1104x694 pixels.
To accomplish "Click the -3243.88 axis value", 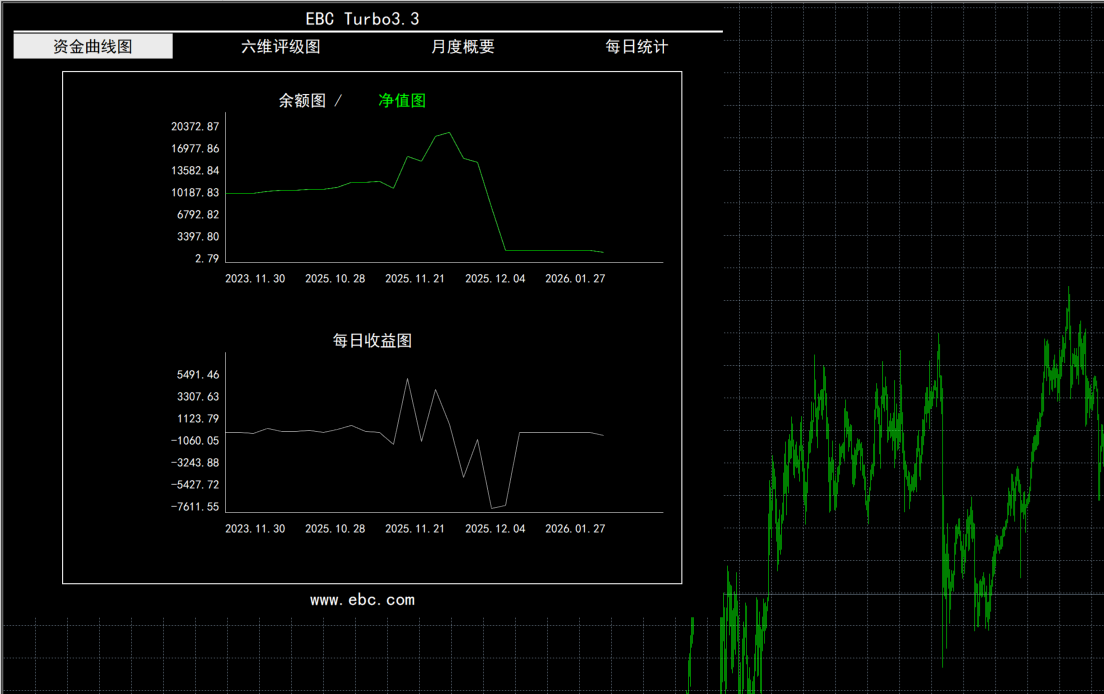I will (x=195, y=462).
